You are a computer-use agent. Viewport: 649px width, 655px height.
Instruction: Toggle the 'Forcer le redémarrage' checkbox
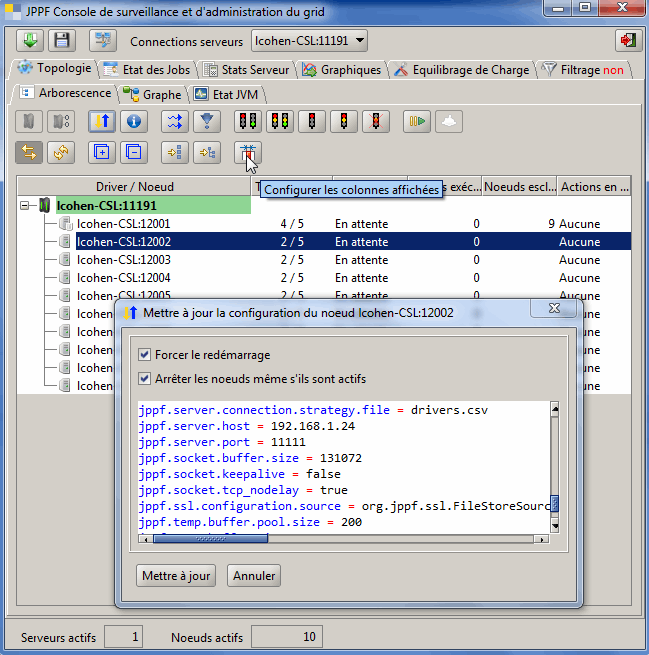(x=146, y=355)
